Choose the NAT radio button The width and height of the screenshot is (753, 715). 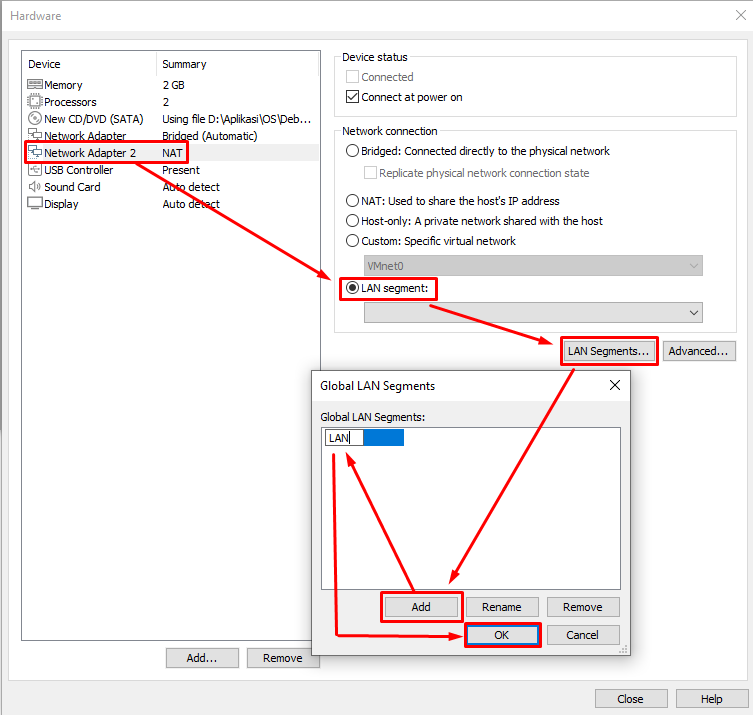[x=352, y=201]
